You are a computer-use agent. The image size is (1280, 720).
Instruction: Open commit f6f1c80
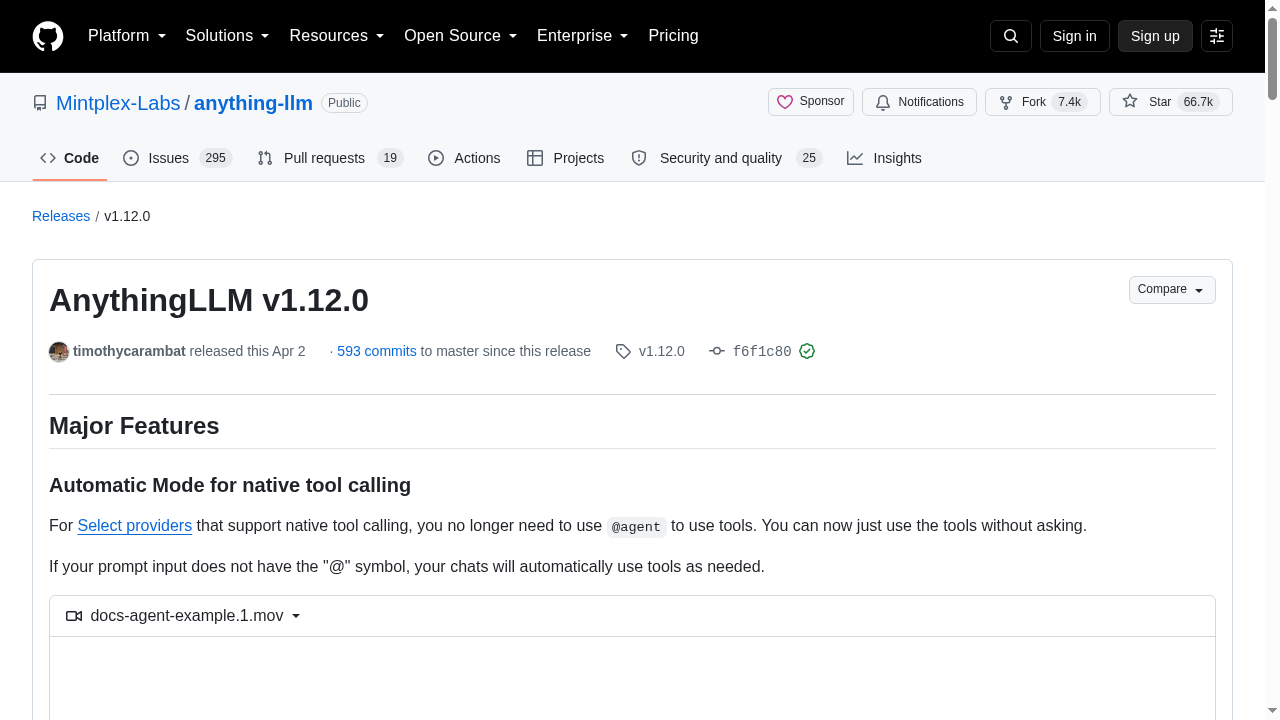[762, 352]
